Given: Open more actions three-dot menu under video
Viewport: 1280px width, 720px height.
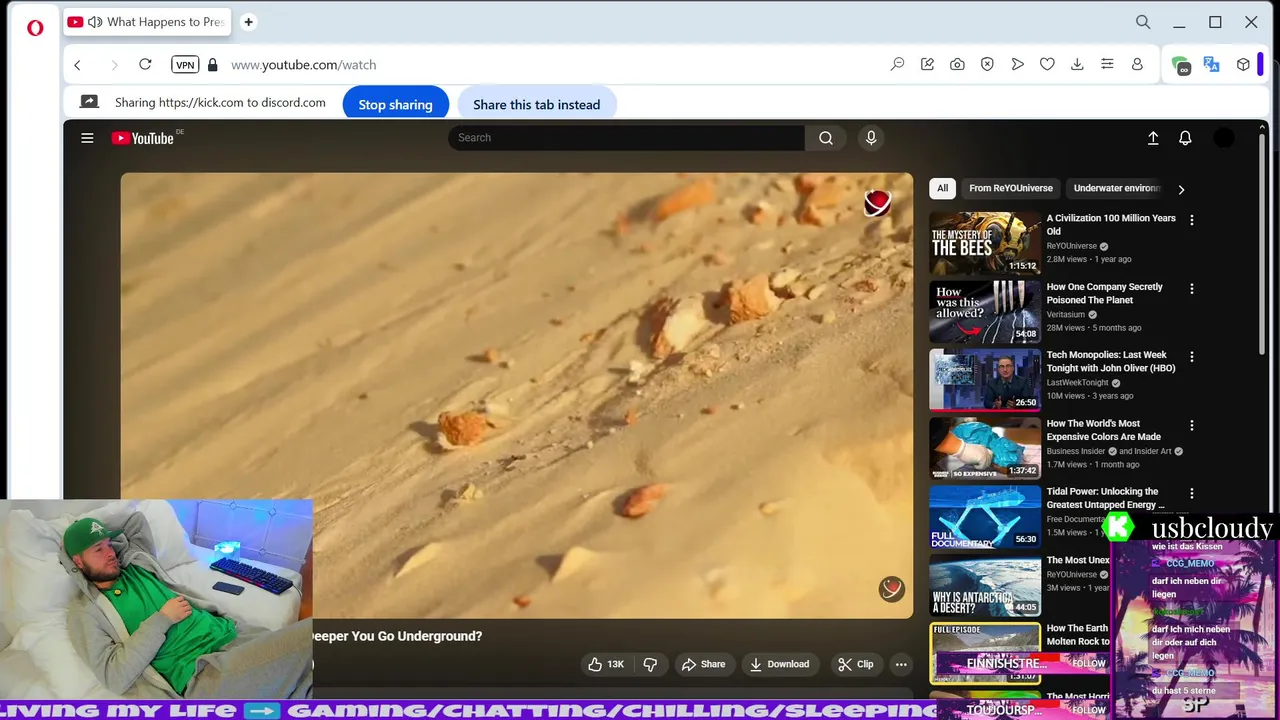Looking at the screenshot, I should (901, 664).
